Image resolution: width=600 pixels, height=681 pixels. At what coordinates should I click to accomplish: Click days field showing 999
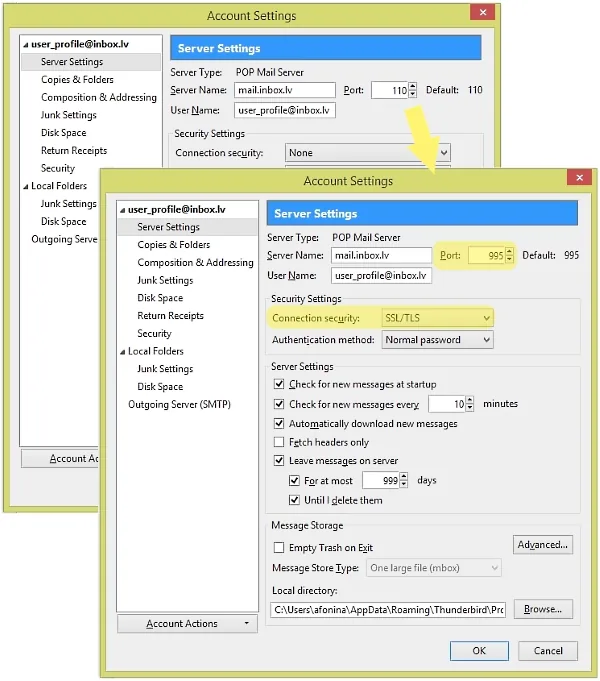(381, 480)
